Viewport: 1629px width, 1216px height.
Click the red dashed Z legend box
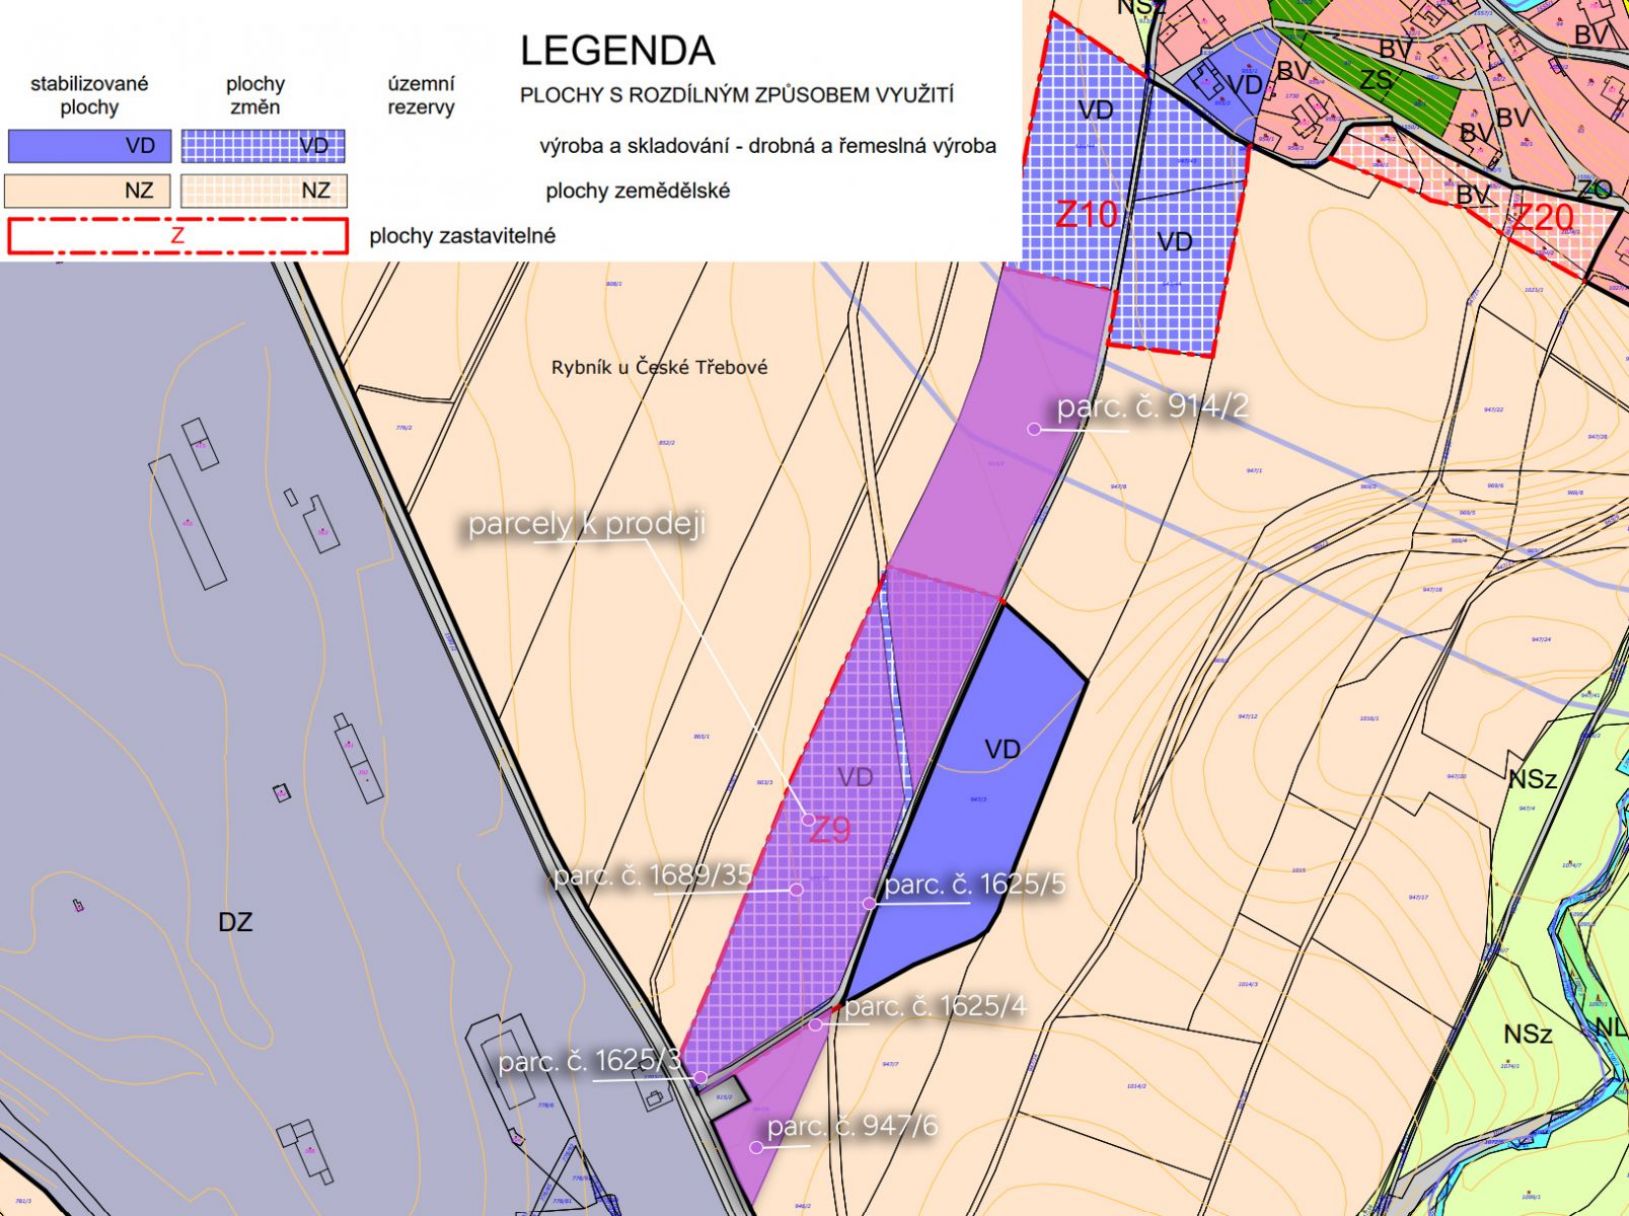coord(177,236)
